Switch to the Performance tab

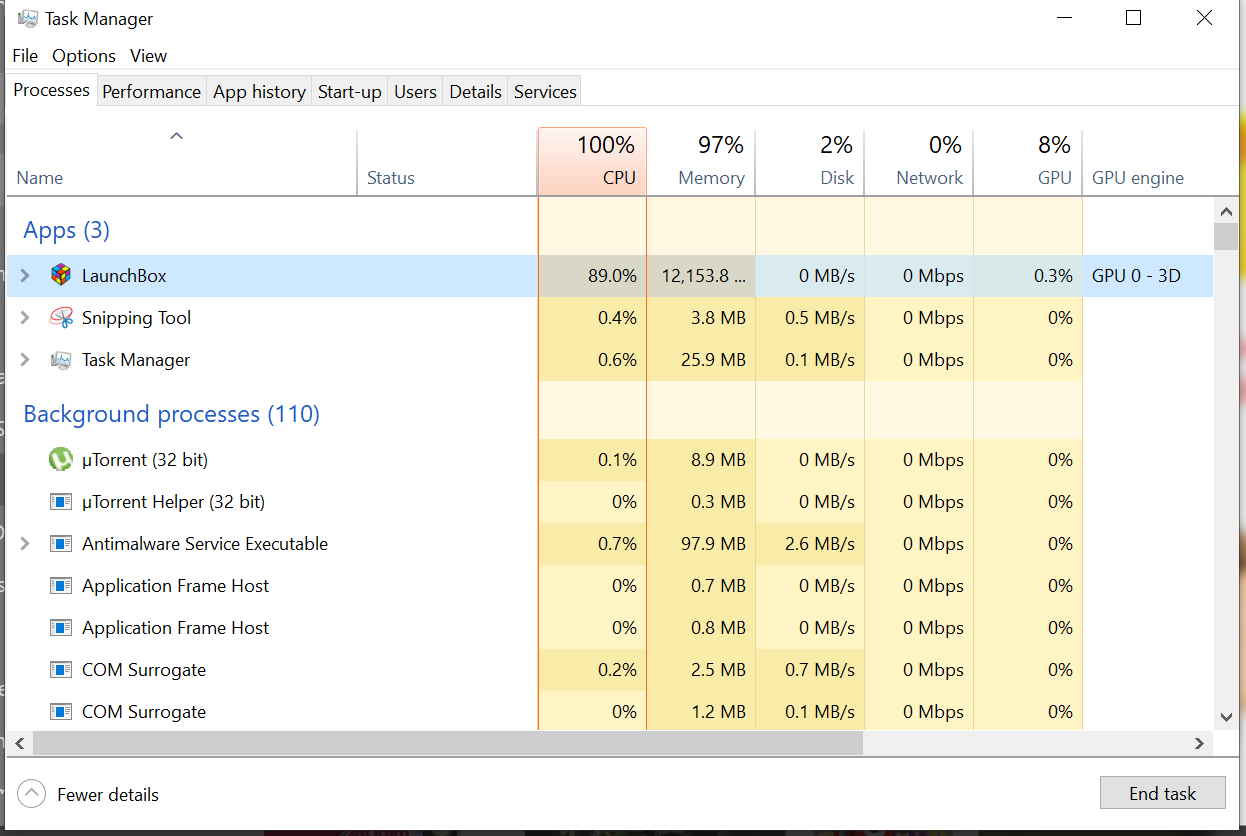coord(152,91)
